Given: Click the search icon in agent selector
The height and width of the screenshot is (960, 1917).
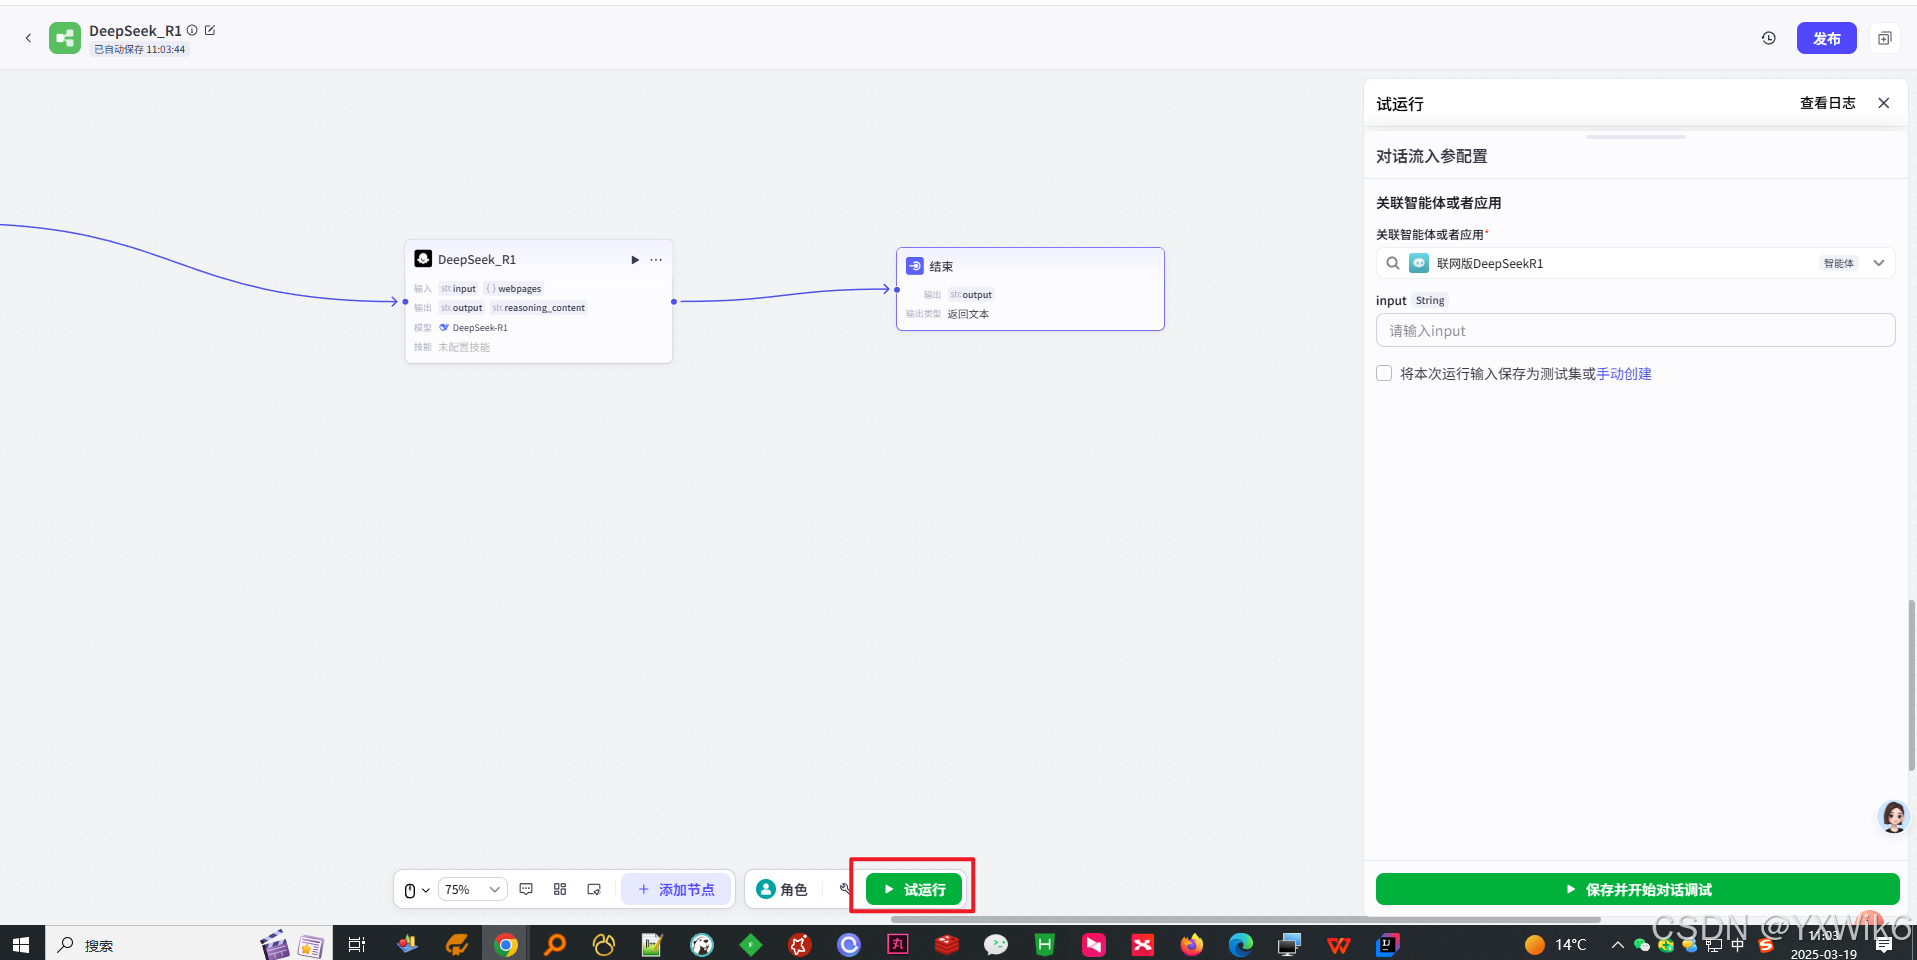Looking at the screenshot, I should pos(1392,263).
